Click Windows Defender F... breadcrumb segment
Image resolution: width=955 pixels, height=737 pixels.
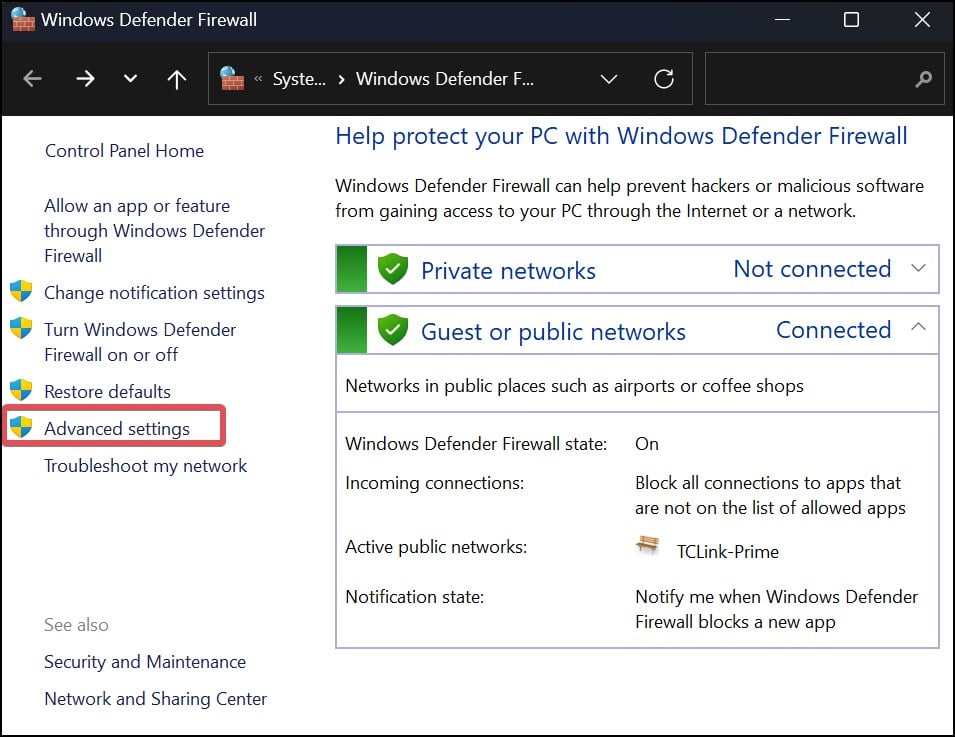445,79
